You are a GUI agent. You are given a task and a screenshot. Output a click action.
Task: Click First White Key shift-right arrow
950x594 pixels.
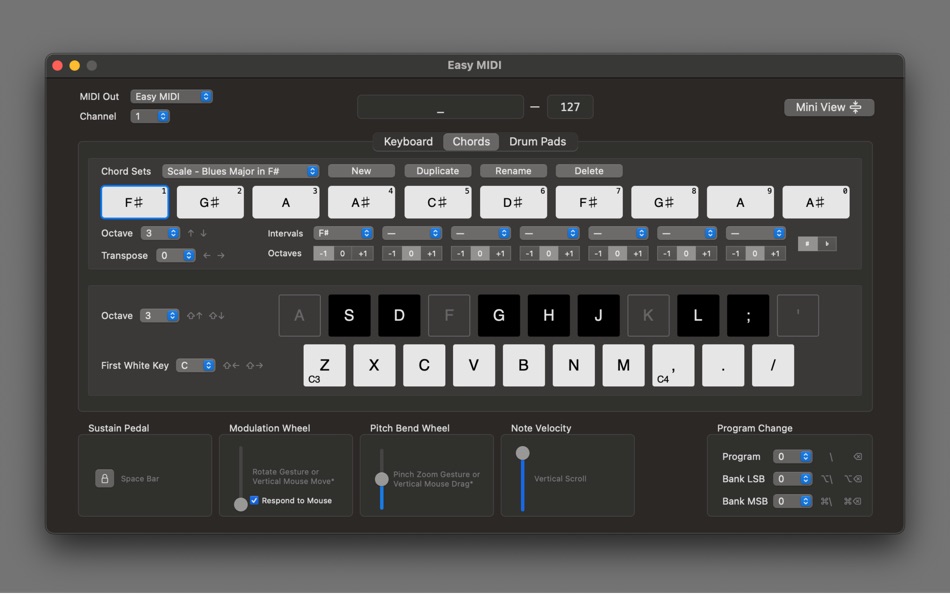254,365
